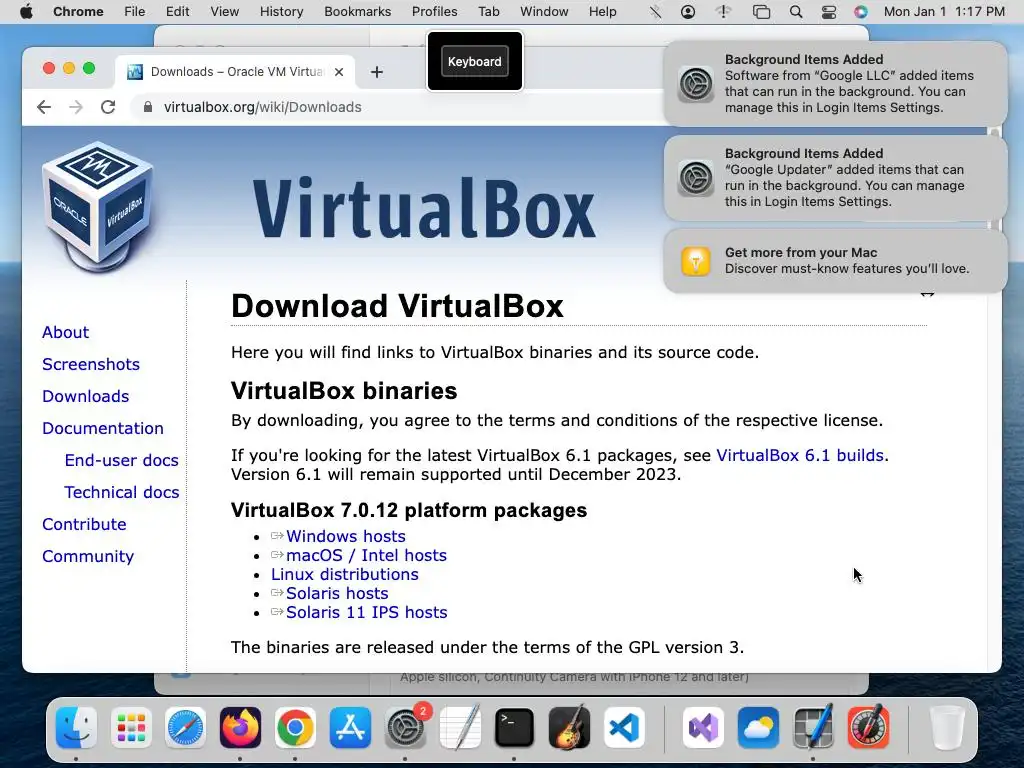
Task: Open the grid-and-pencil app in dock
Action: click(813, 728)
